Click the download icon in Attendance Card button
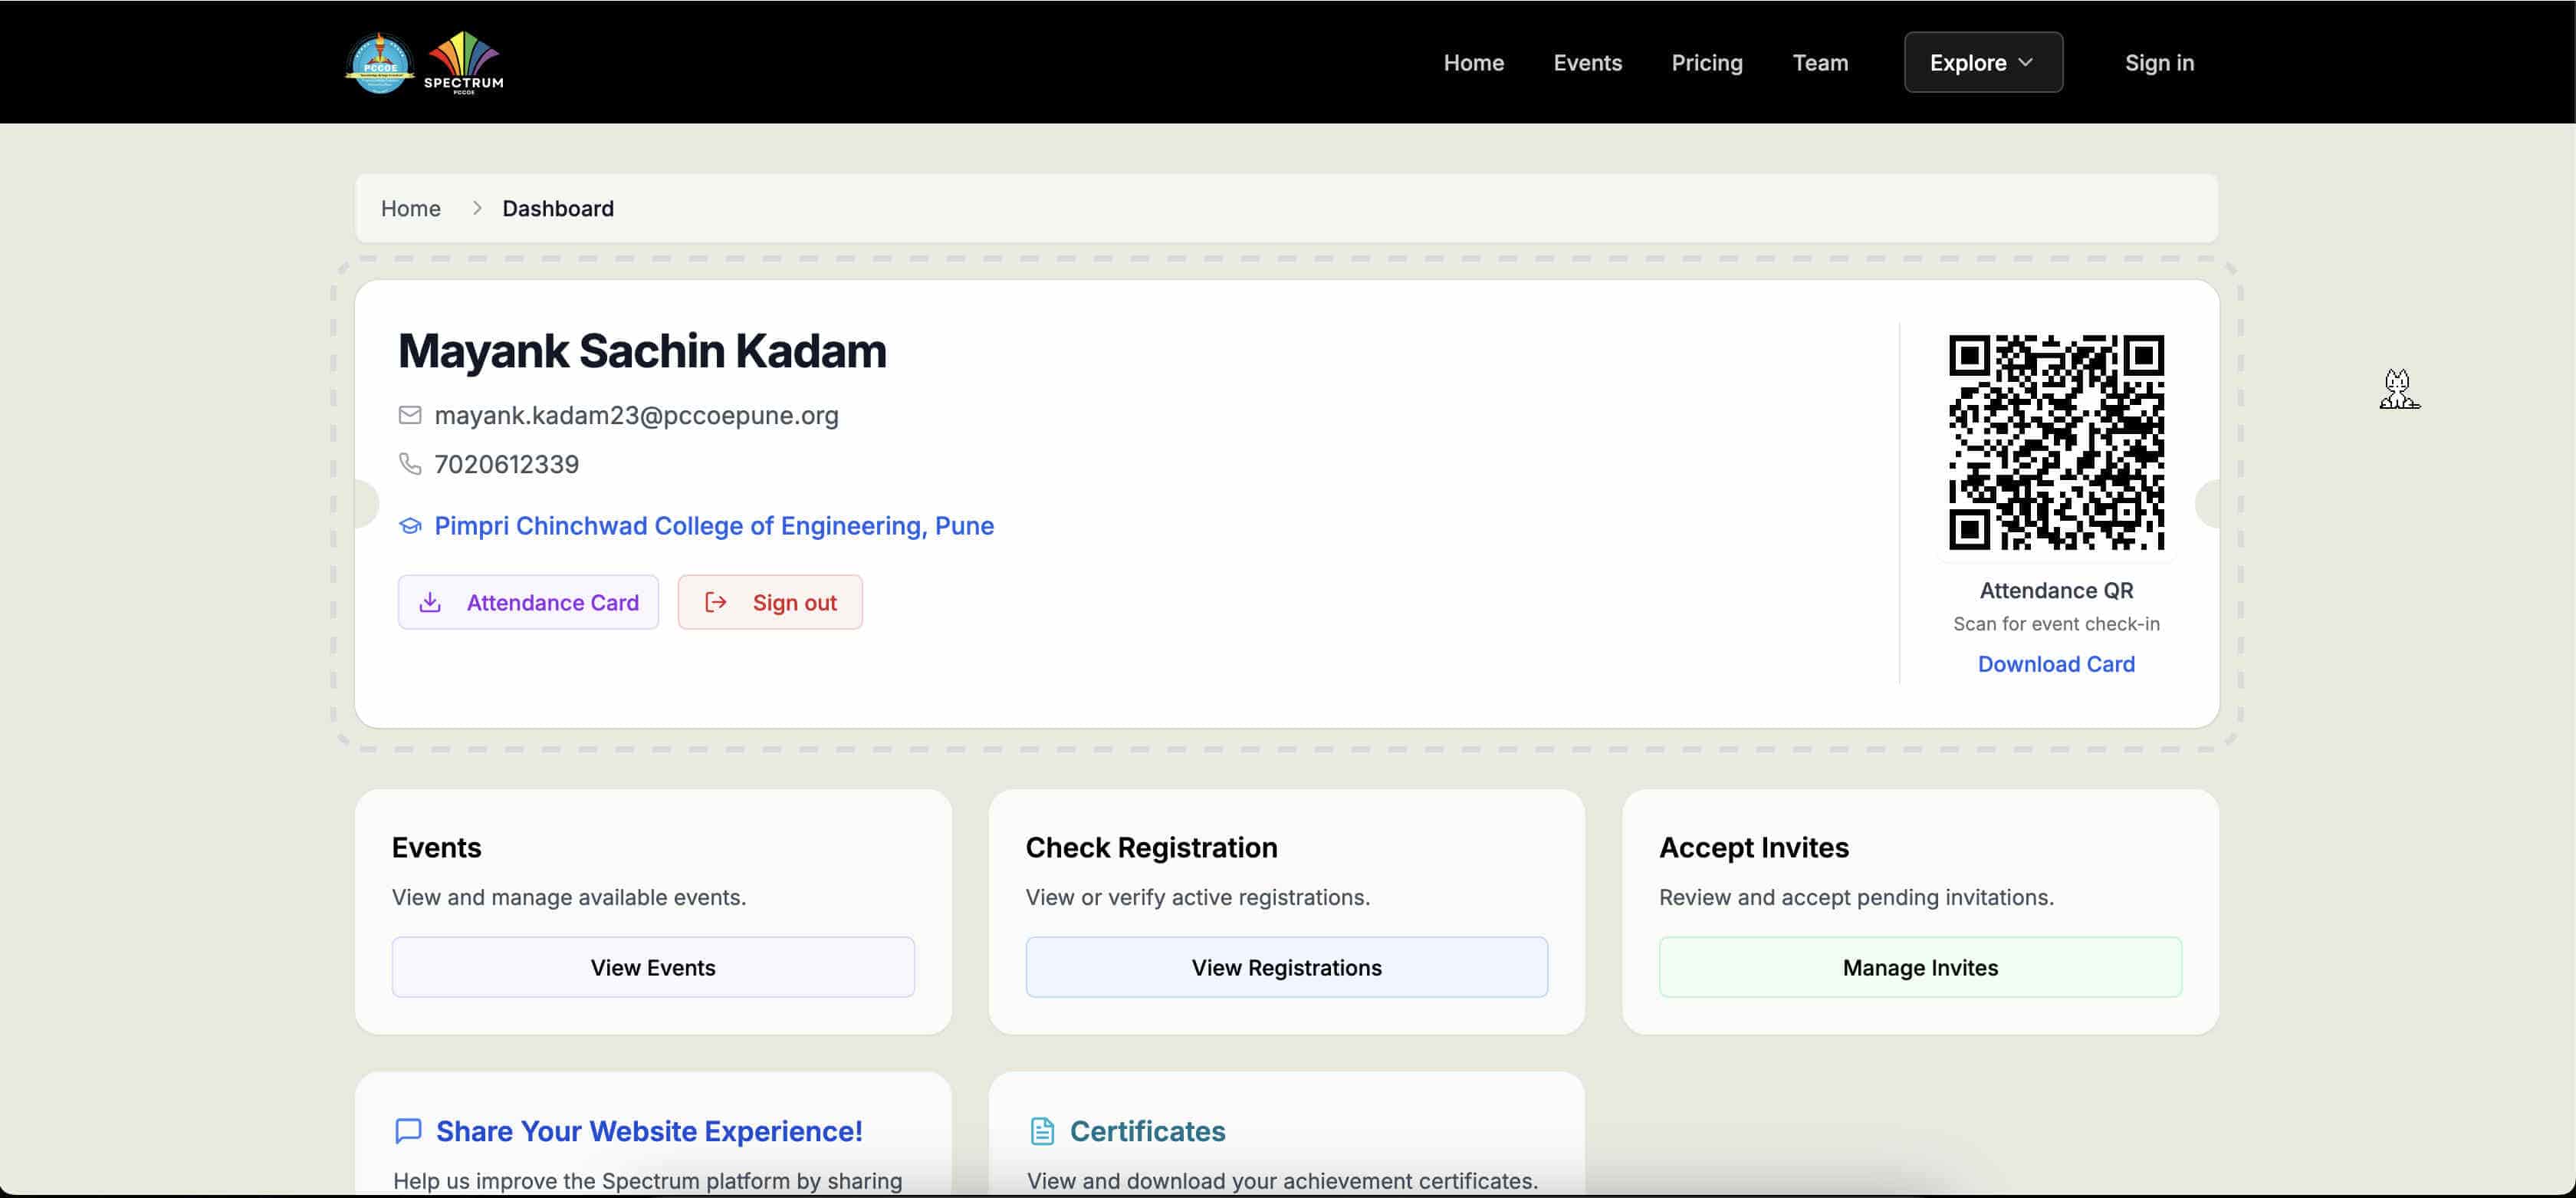Image resolution: width=2576 pixels, height=1198 pixels. (x=430, y=602)
